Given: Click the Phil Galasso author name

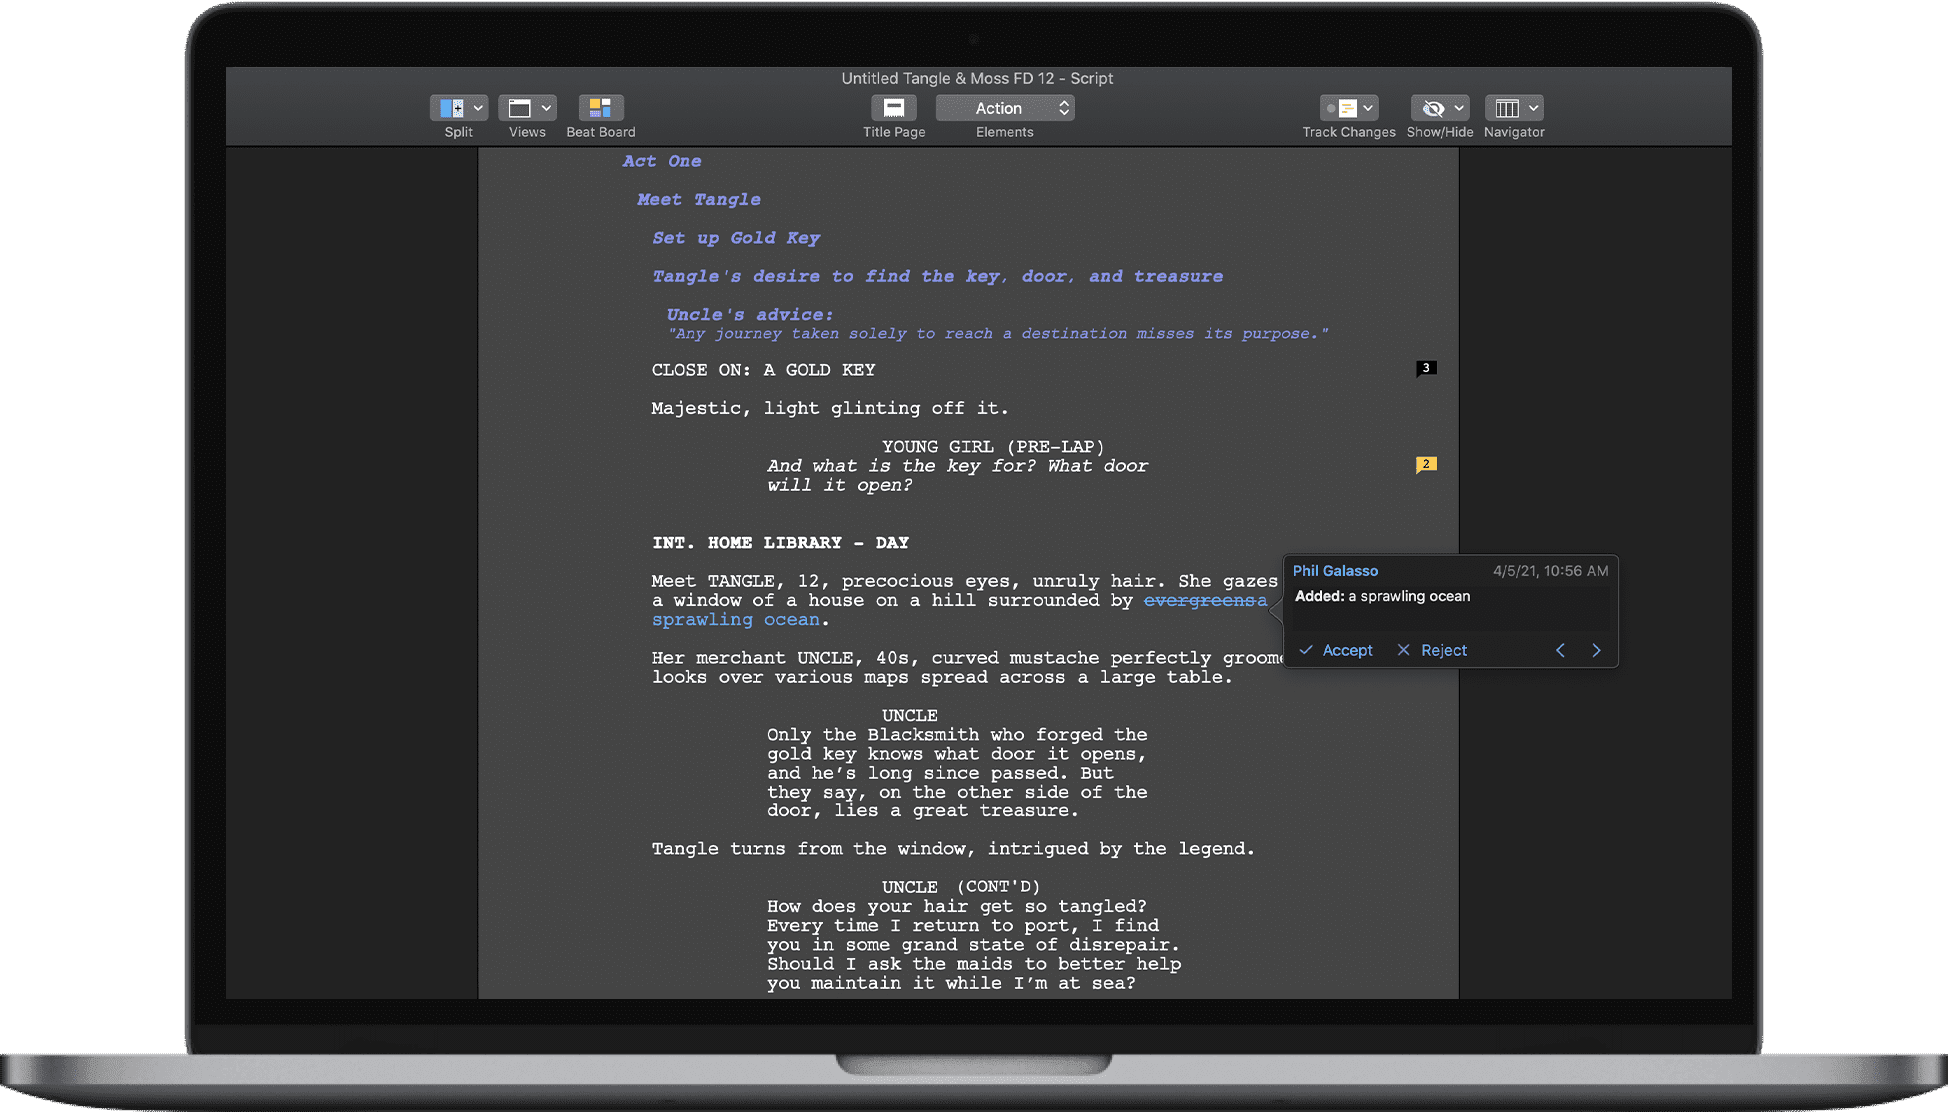Looking at the screenshot, I should pyautogui.click(x=1335, y=571).
